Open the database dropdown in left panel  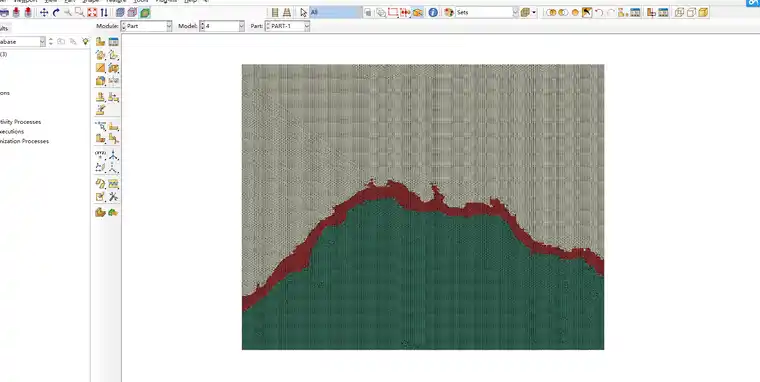22,42
